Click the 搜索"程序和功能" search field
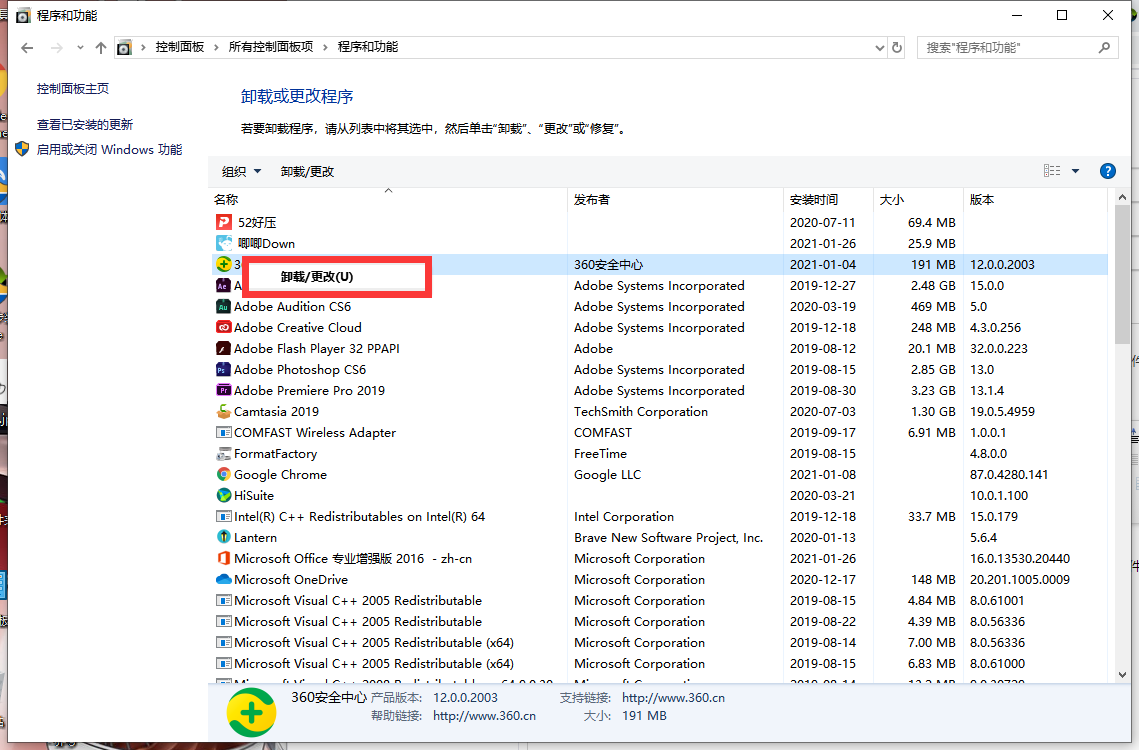 coord(1008,47)
